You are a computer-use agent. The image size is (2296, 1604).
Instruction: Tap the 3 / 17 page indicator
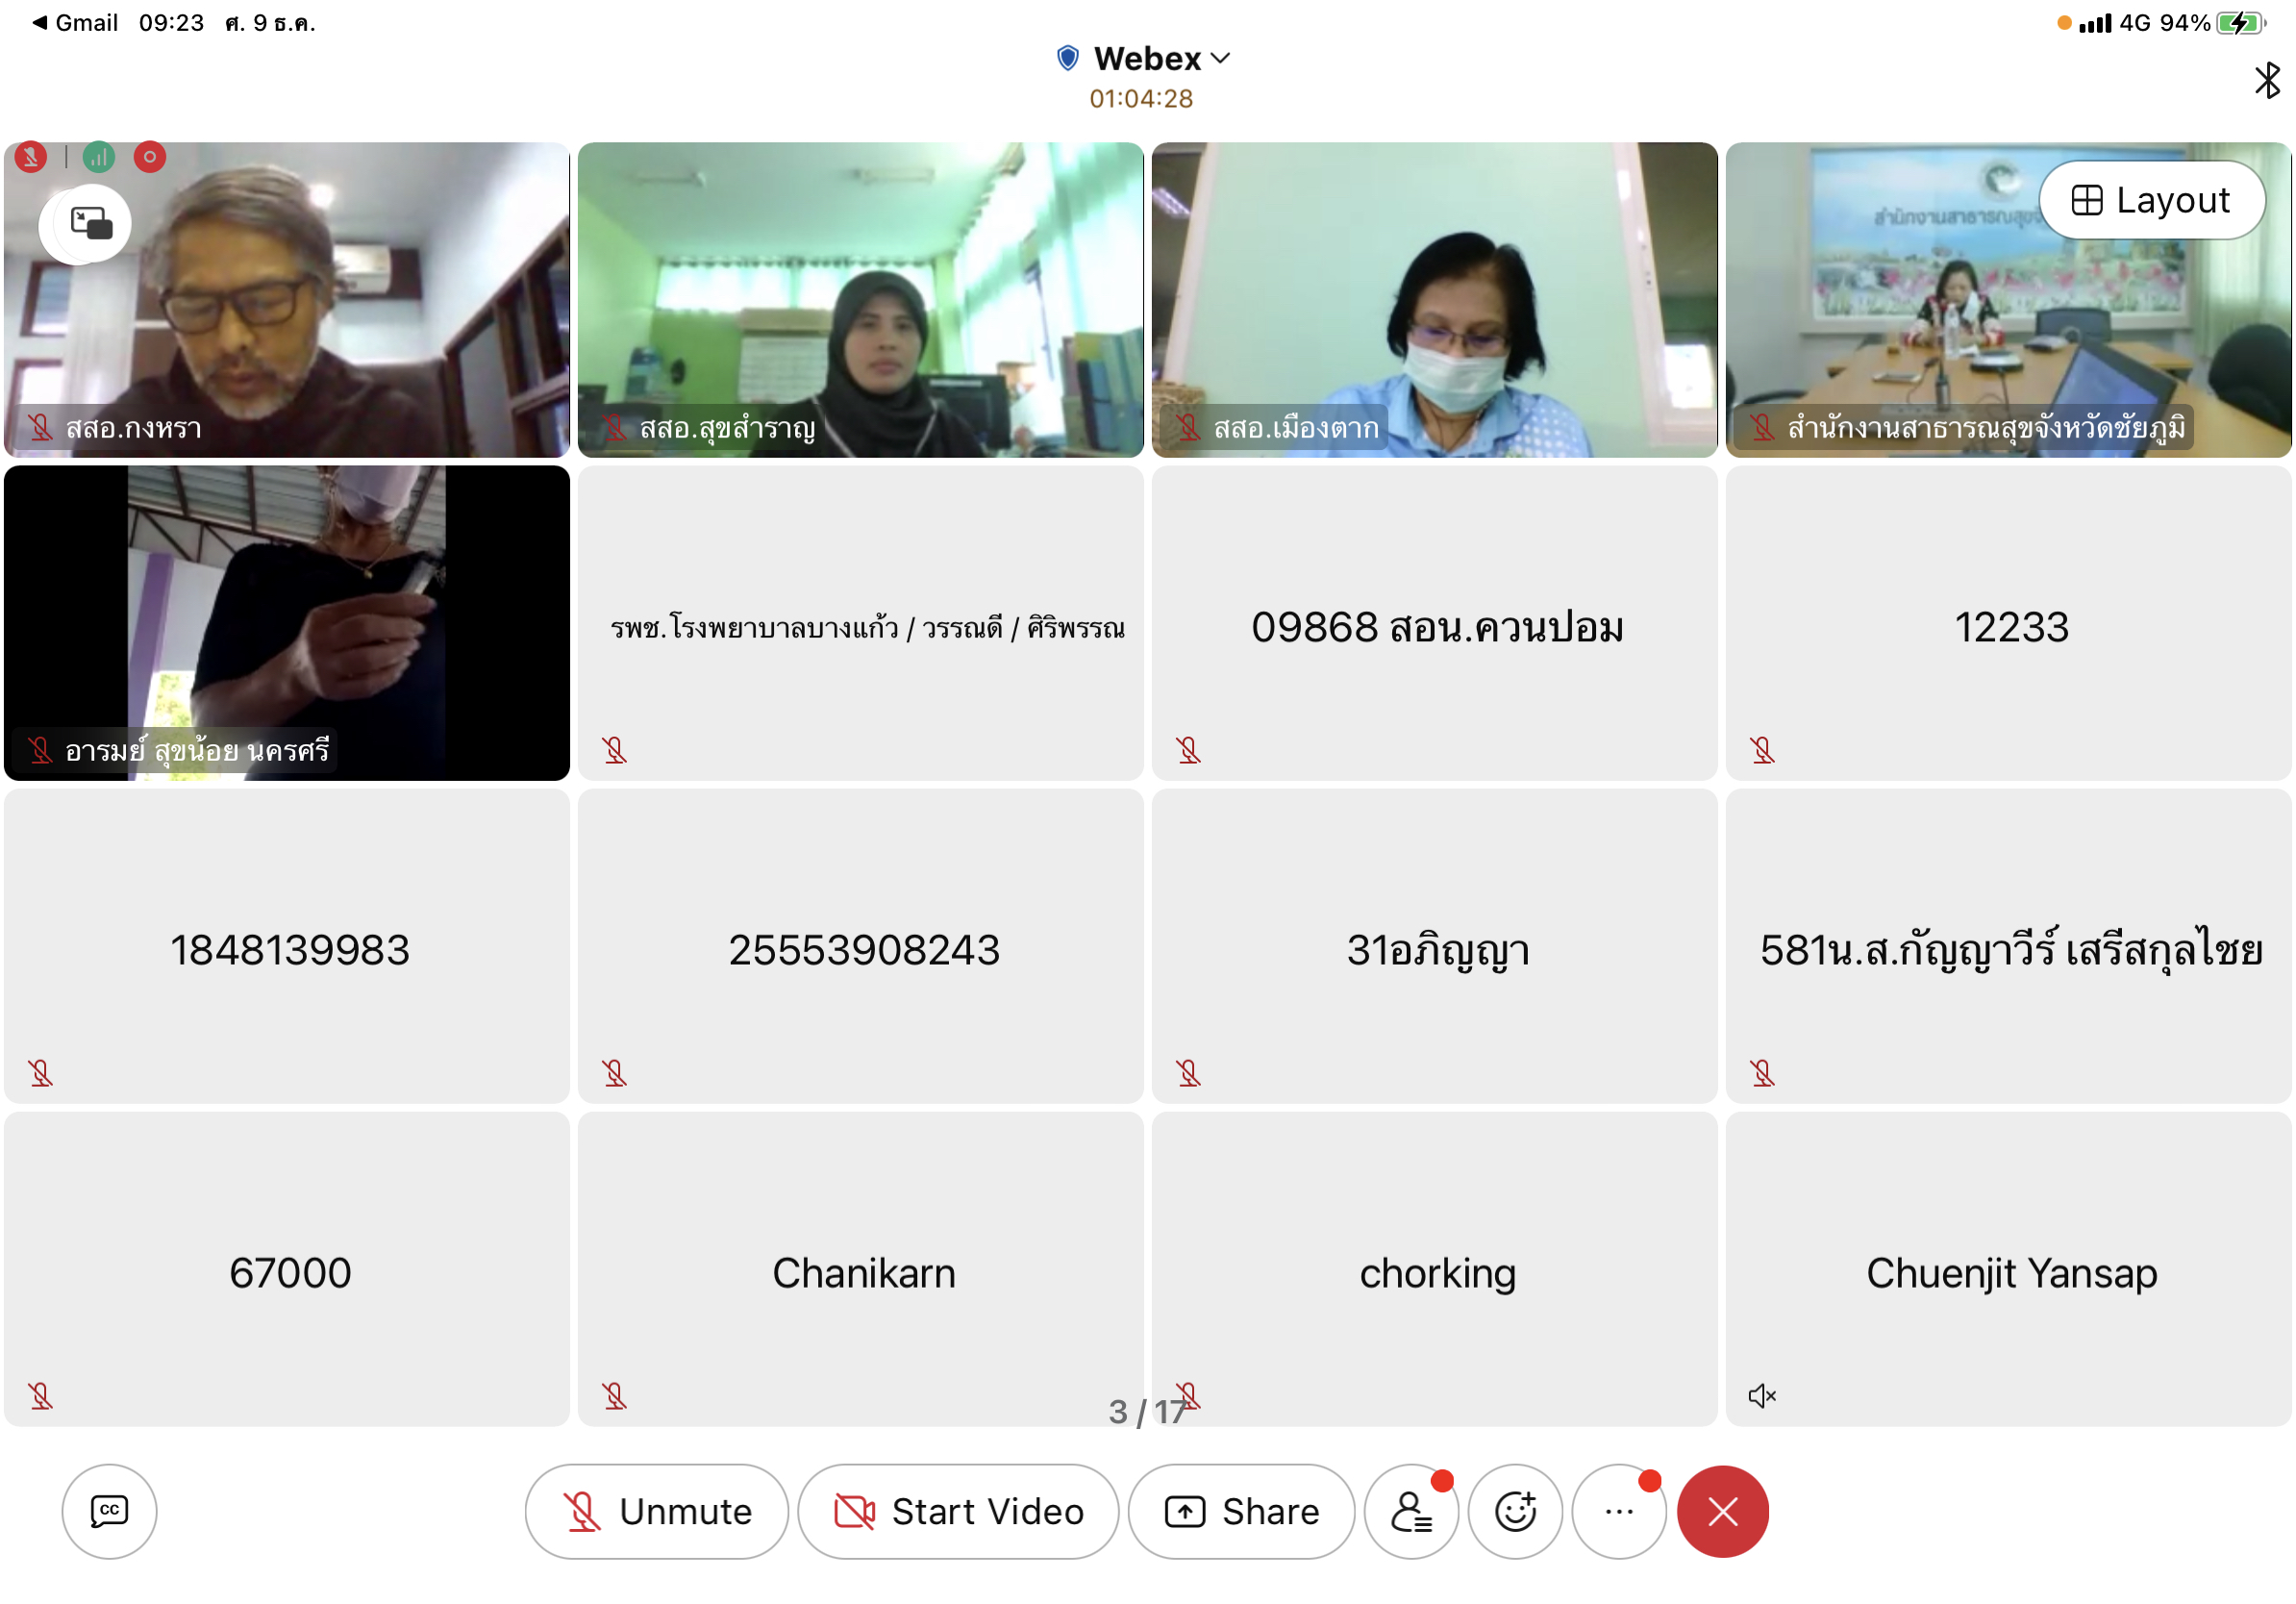click(1147, 1411)
